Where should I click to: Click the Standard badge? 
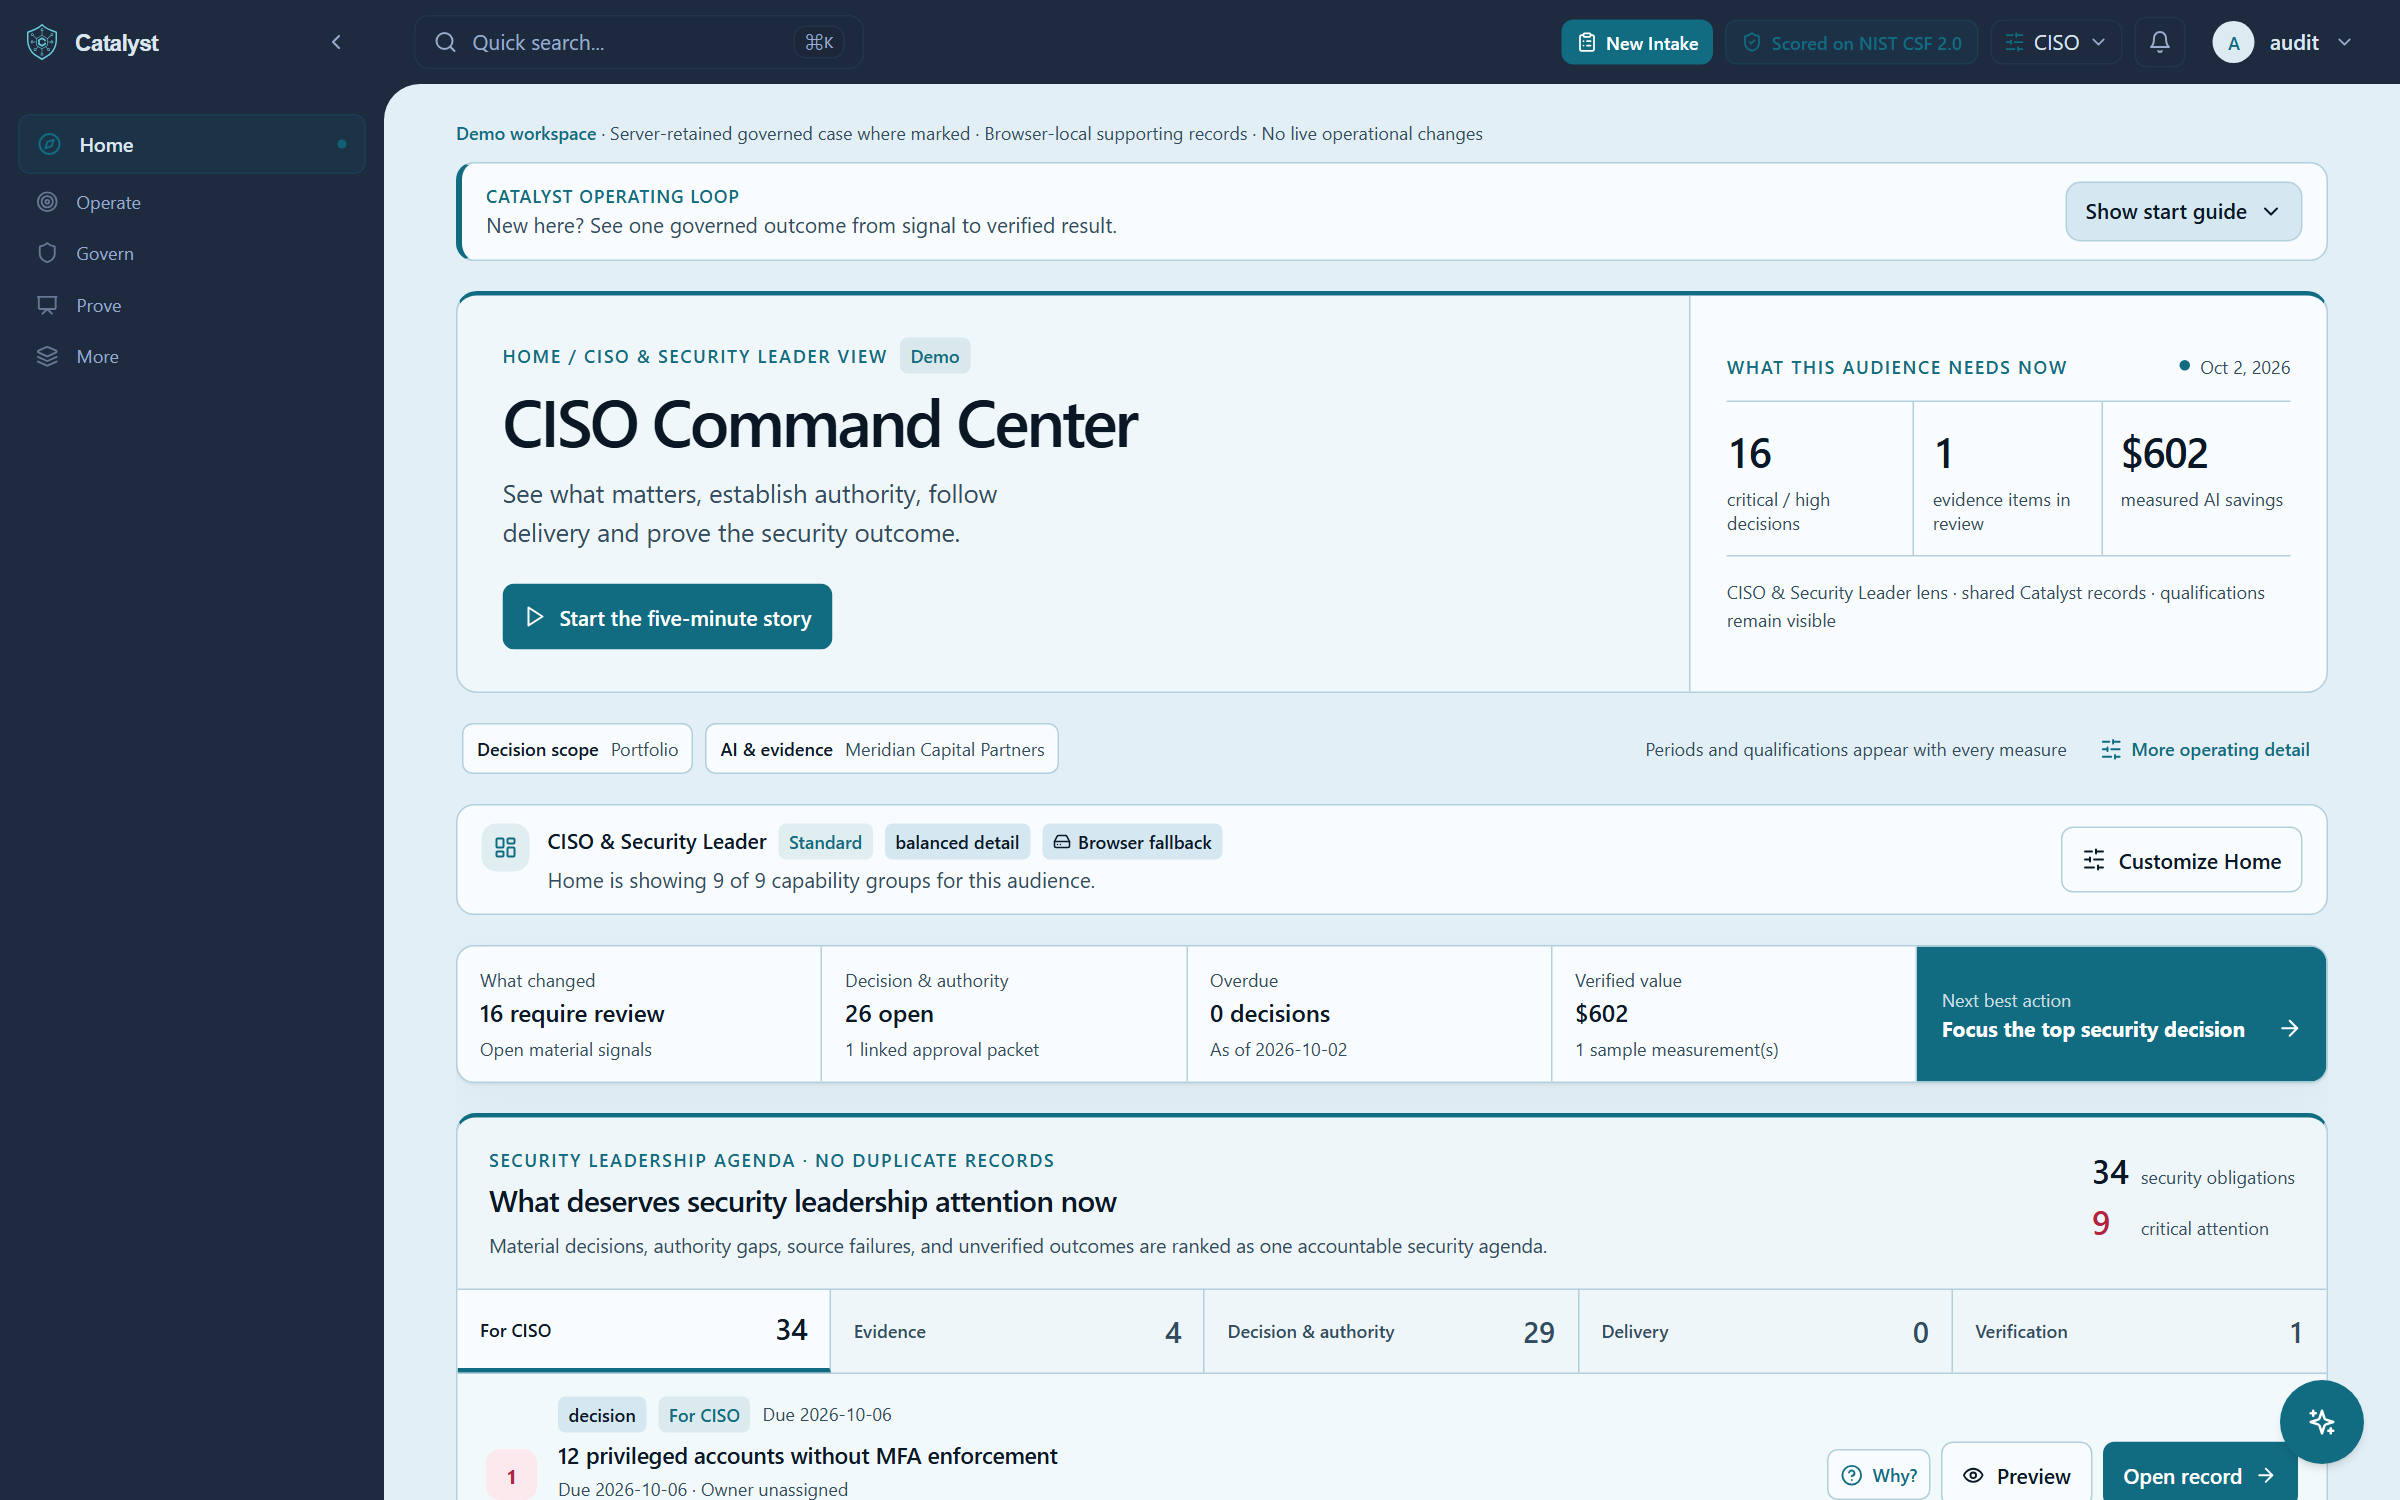pyautogui.click(x=825, y=842)
